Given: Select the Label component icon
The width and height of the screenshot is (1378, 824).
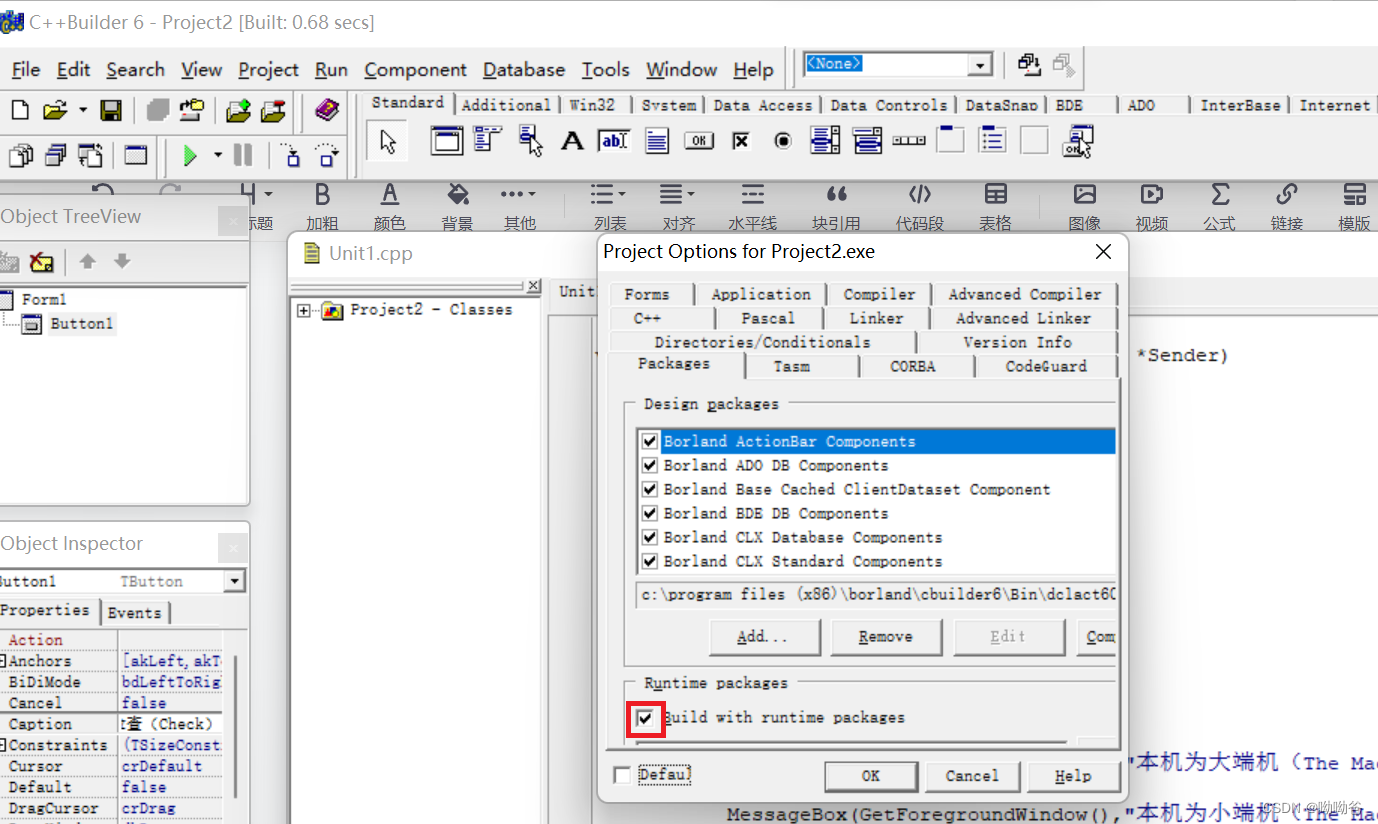Looking at the screenshot, I should (x=572, y=141).
